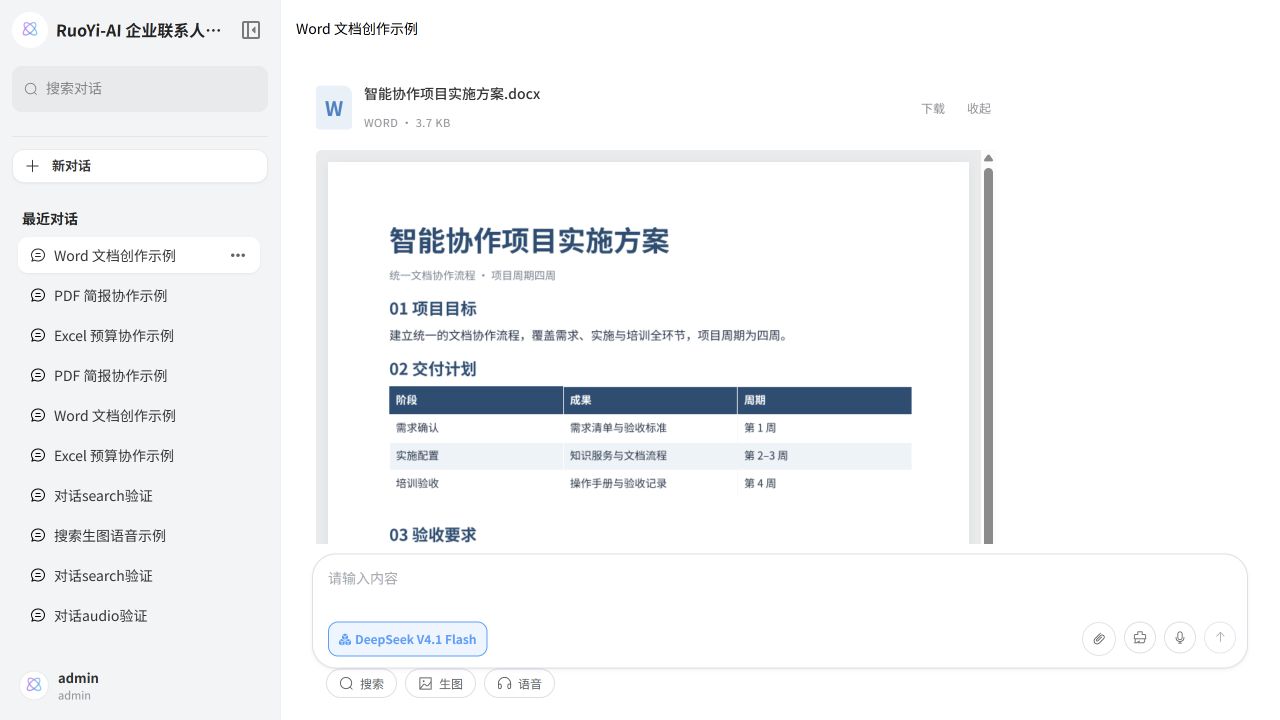Screen dimensions: 1280x720
Task: Click the preview scrollbar up arrow
Action: pyautogui.click(x=988, y=158)
